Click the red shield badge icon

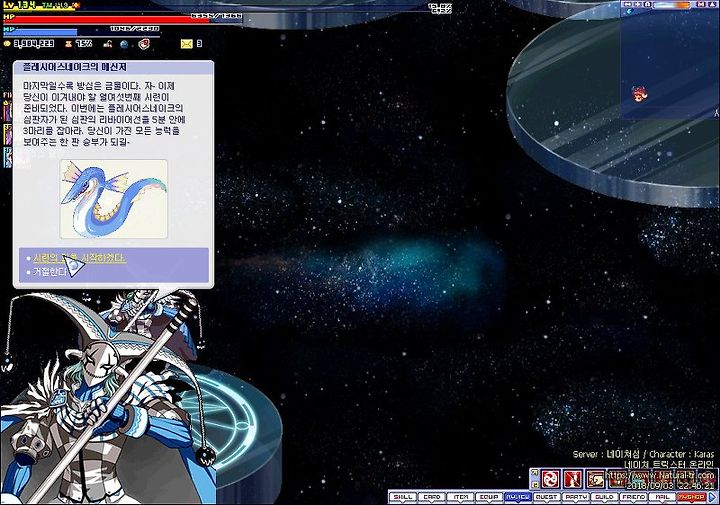pos(144,44)
